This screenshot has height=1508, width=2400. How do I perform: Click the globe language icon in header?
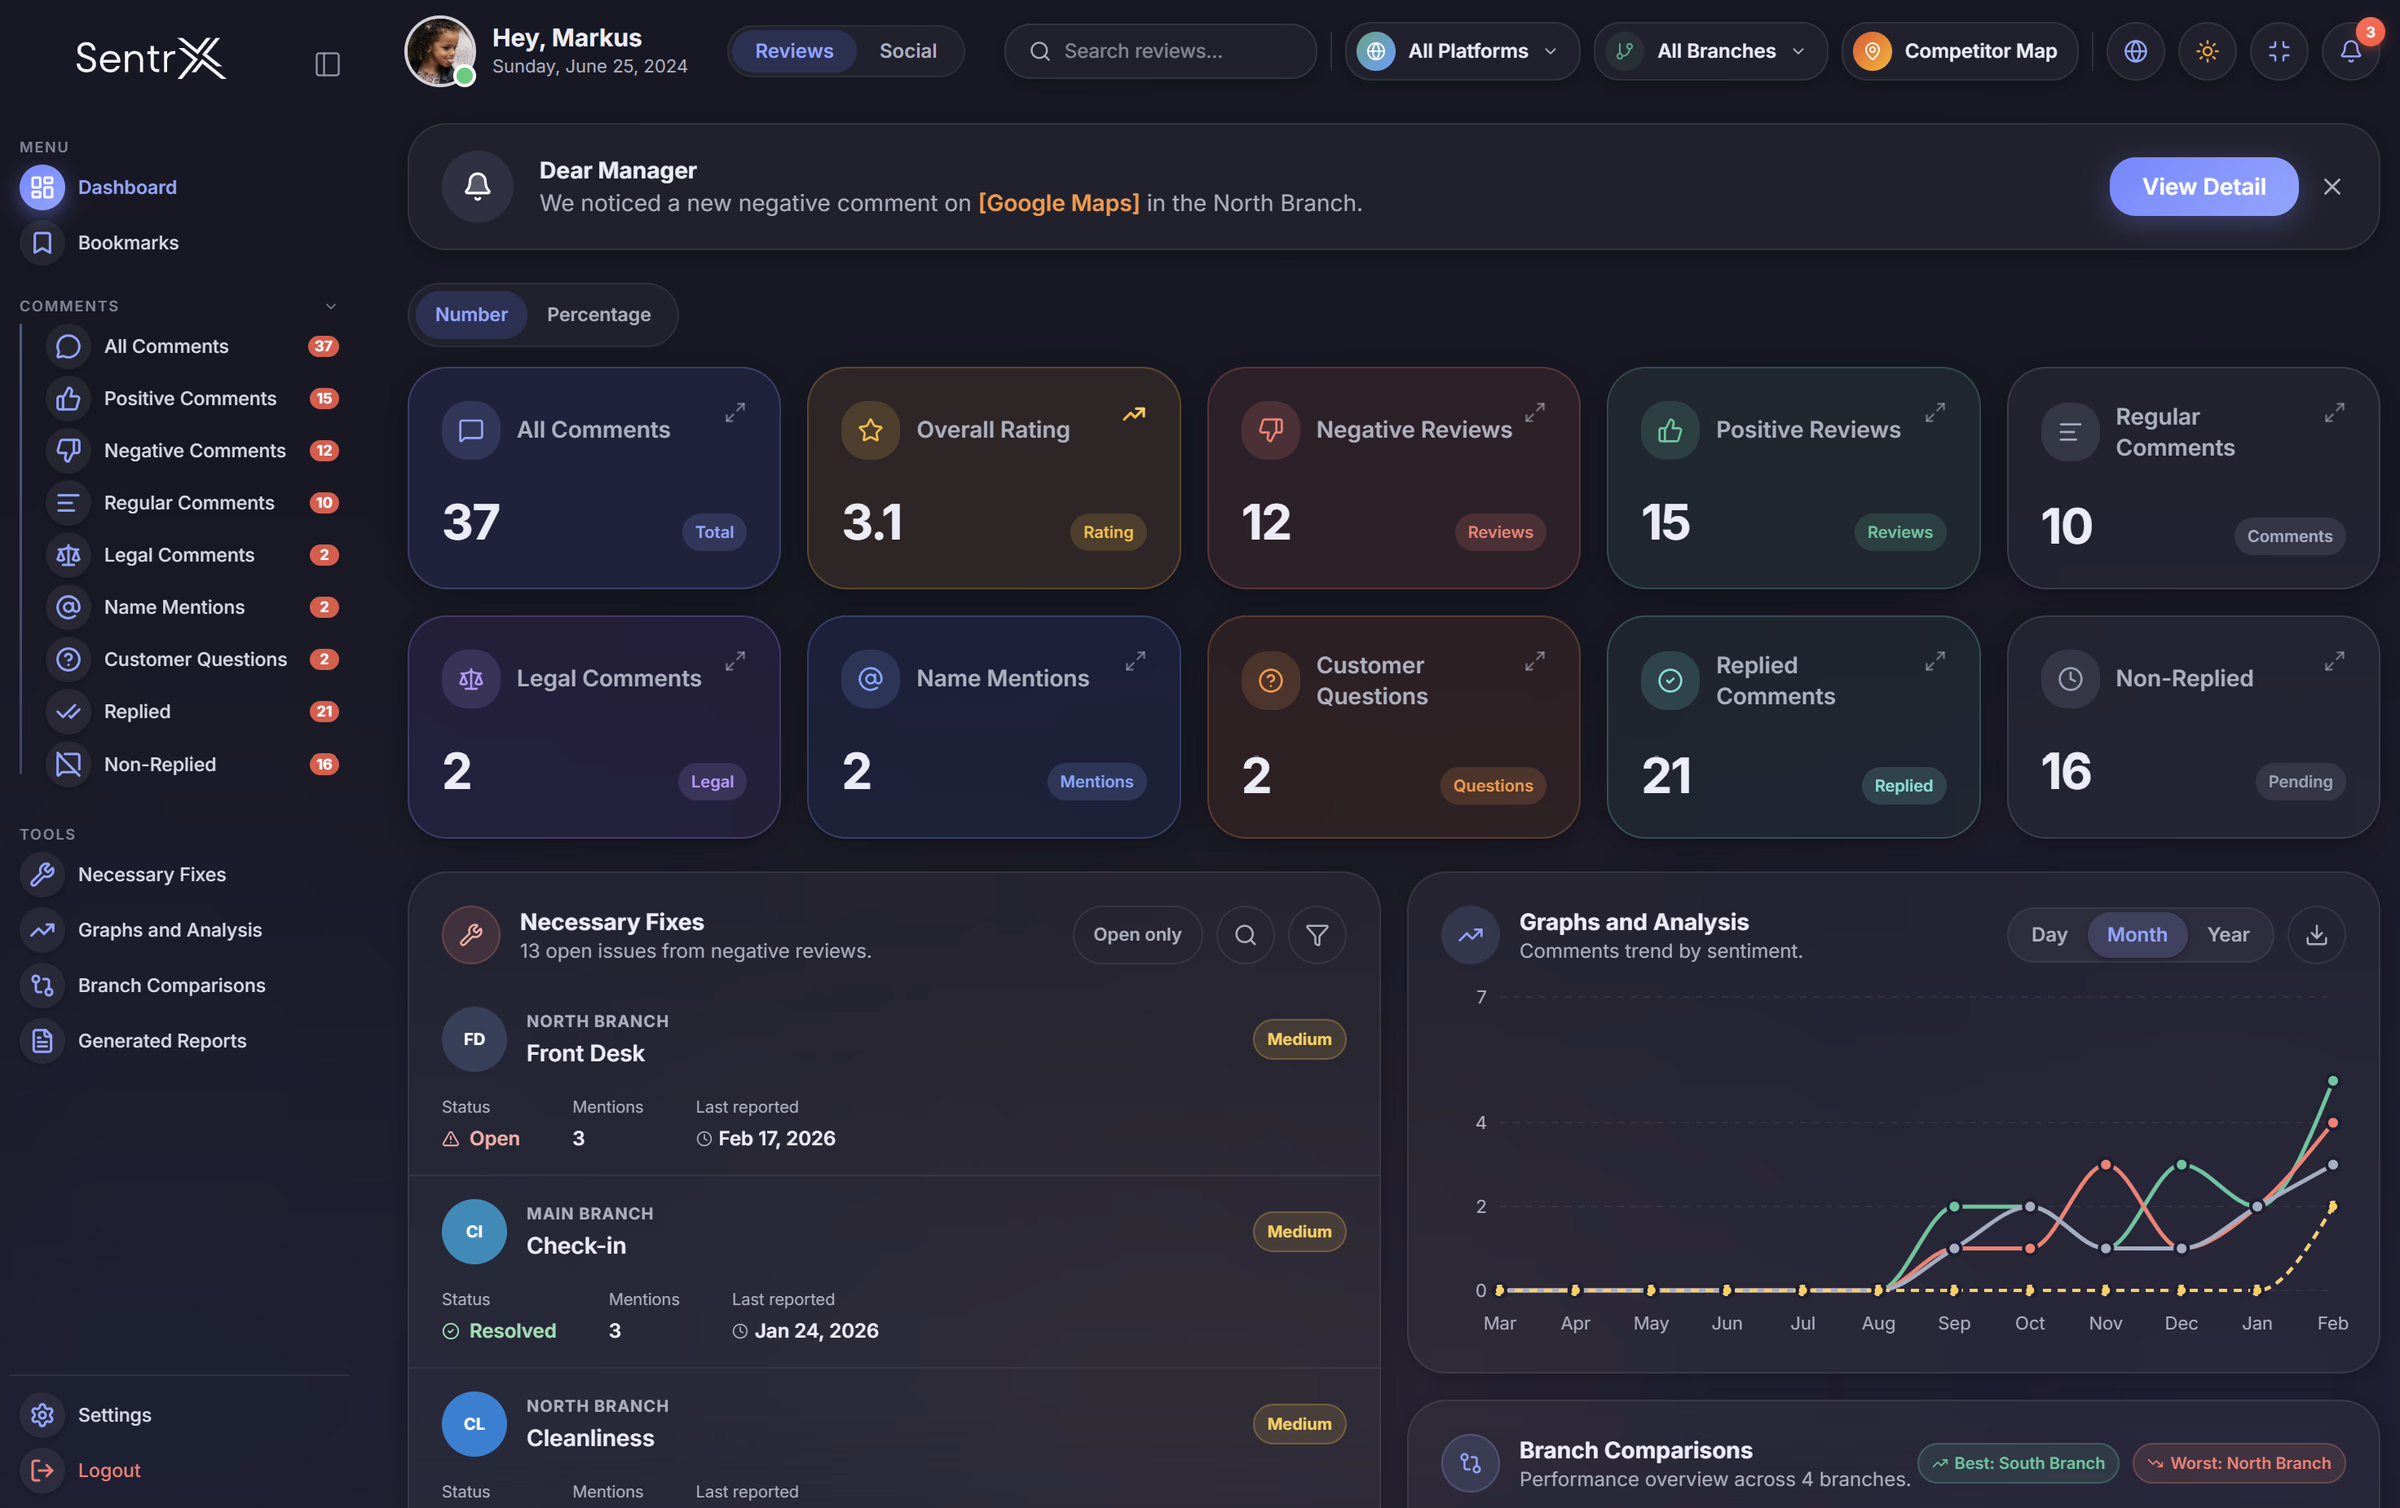tap(2135, 51)
